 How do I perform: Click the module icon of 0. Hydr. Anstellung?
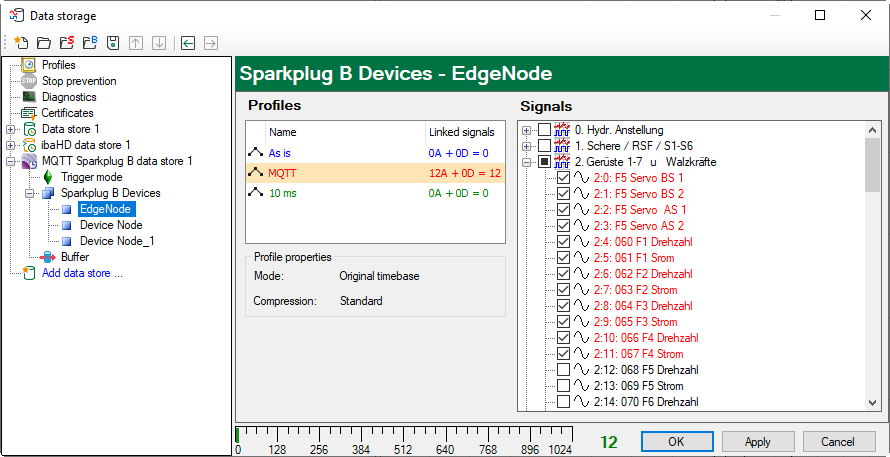click(x=562, y=130)
